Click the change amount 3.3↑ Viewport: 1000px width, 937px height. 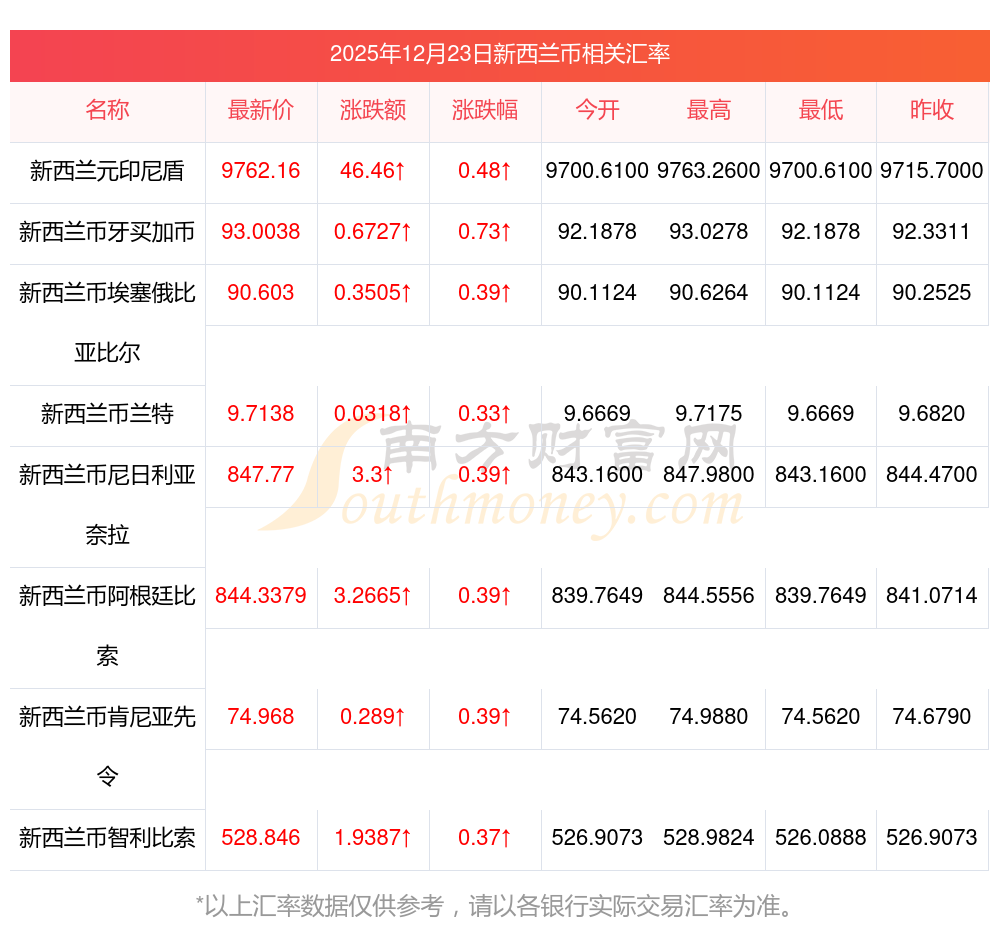click(373, 475)
